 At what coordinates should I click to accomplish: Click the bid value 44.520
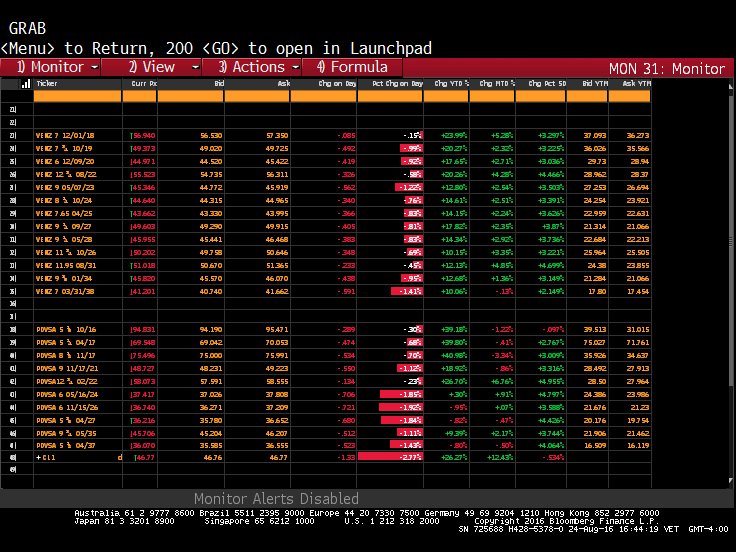[211, 161]
